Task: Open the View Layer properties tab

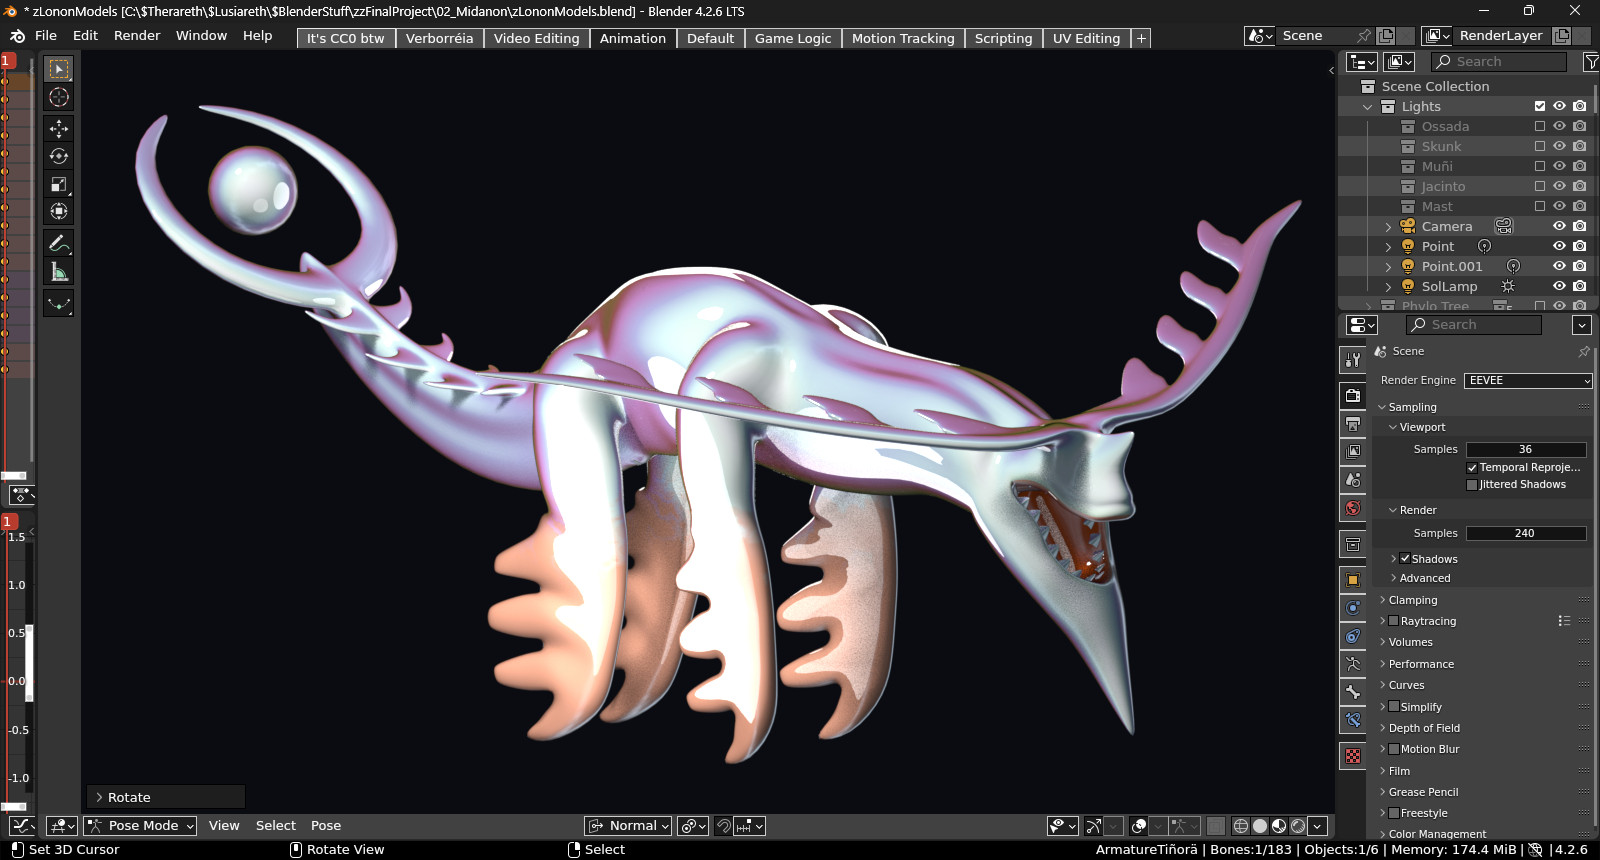Action: (1353, 452)
